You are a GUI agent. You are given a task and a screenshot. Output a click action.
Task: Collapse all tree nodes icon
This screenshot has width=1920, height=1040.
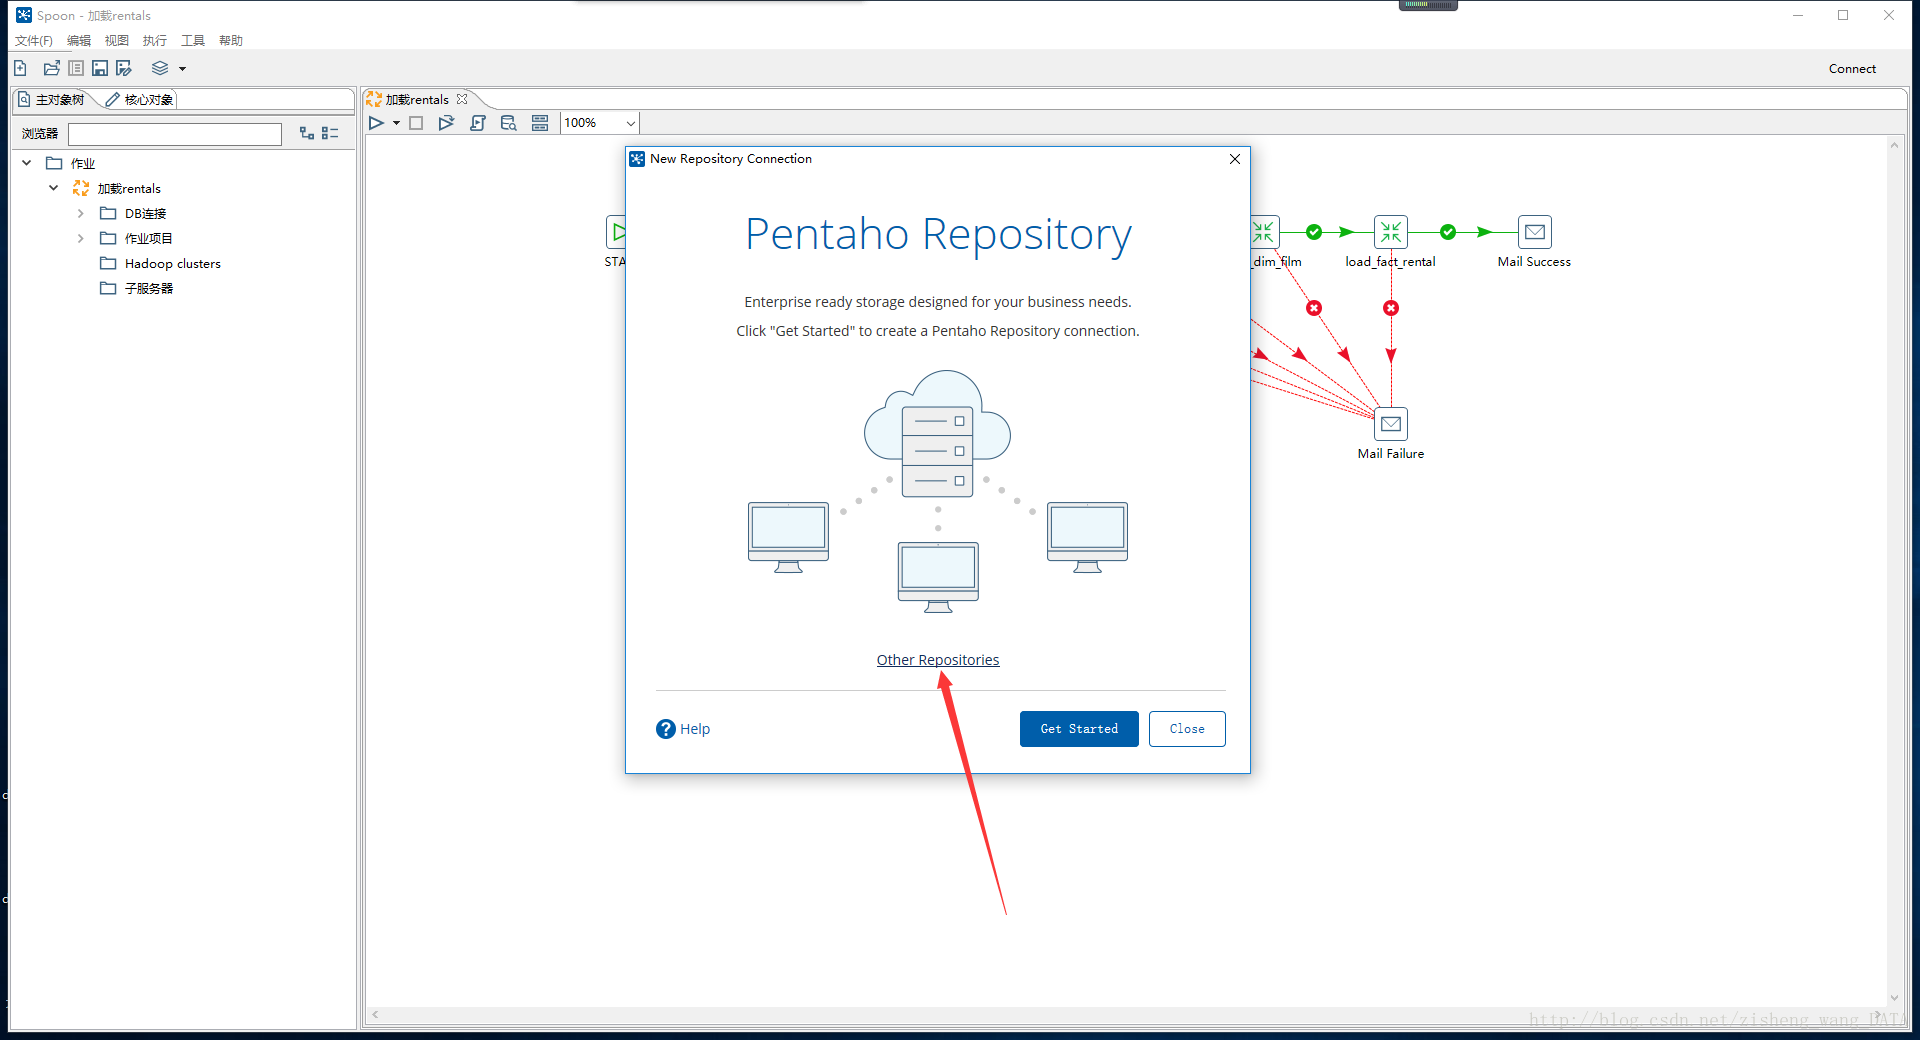click(330, 133)
